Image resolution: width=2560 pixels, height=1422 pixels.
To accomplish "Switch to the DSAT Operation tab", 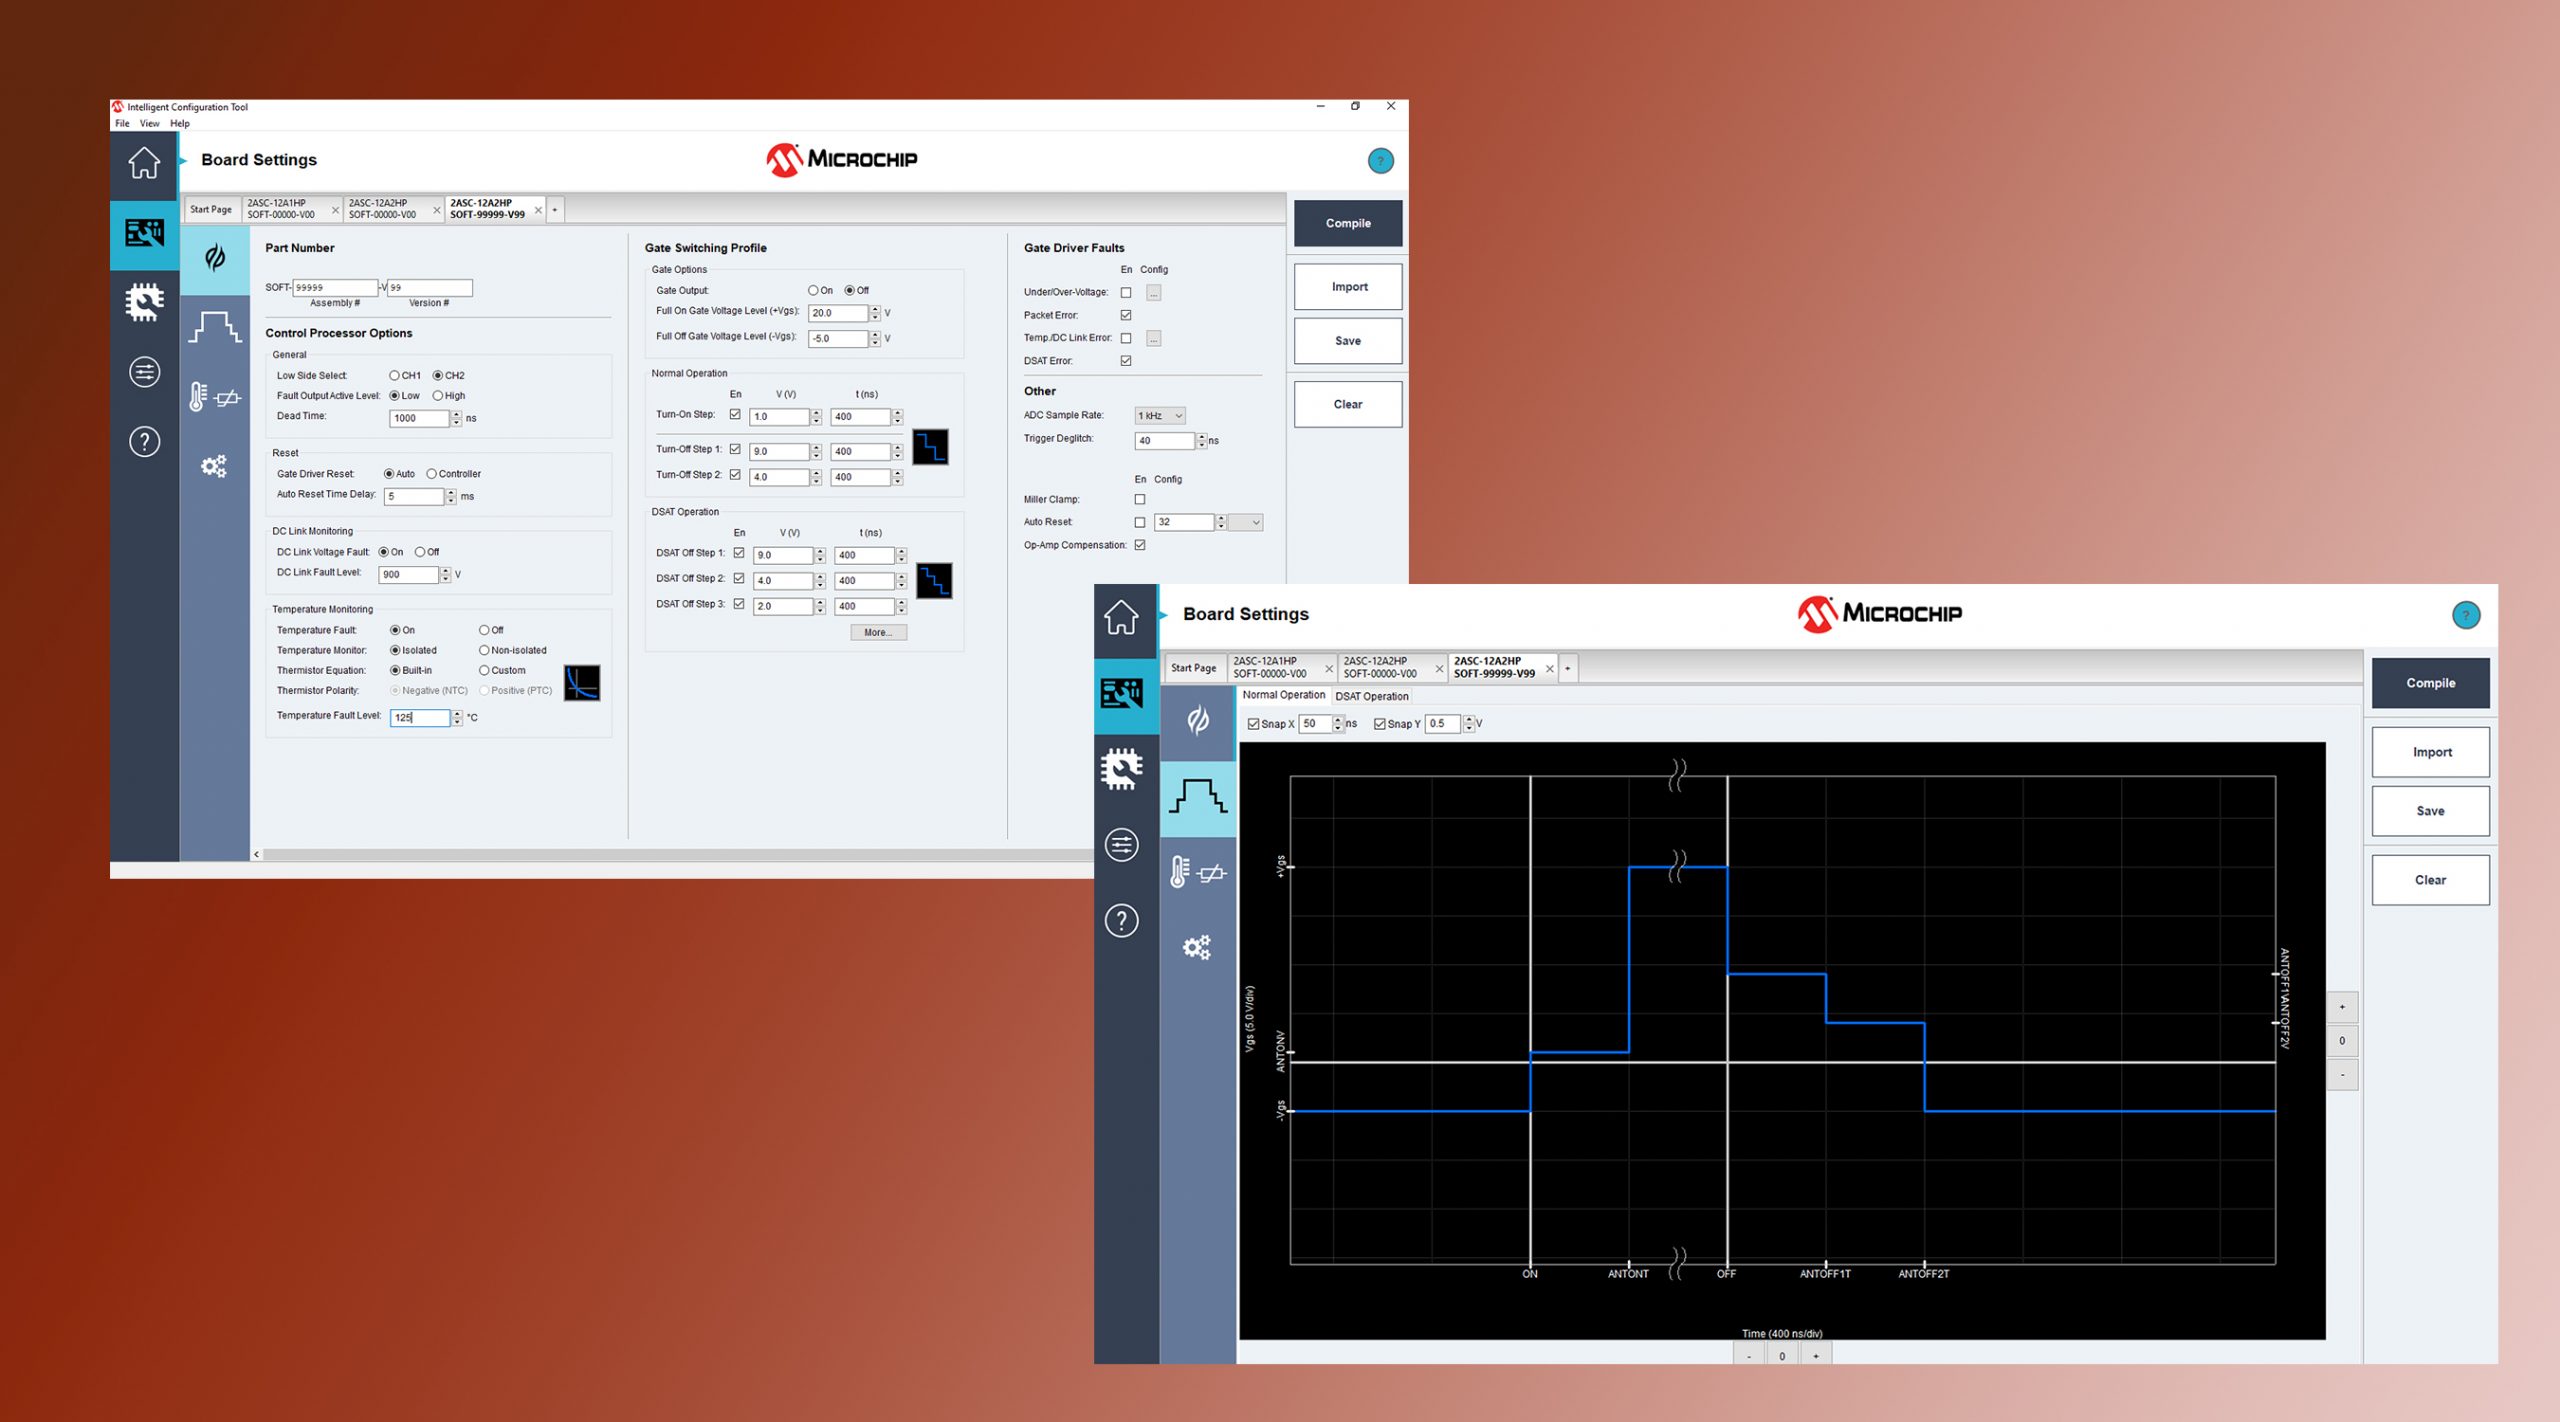I will pyautogui.click(x=1371, y=696).
